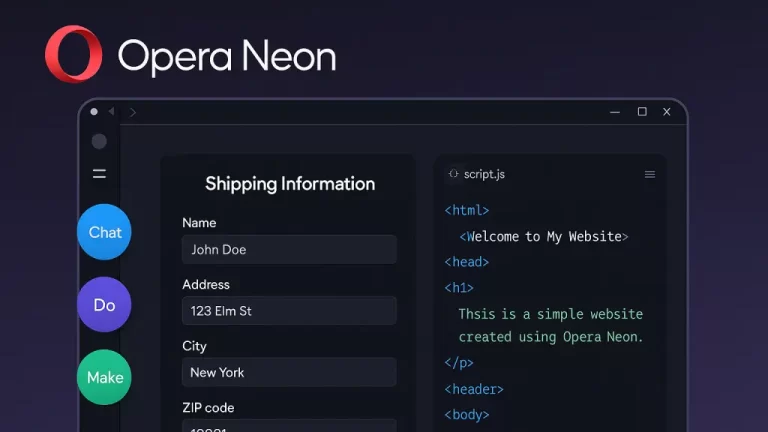Click the <h1> code line
The image size is (768, 432).
[x=459, y=288]
